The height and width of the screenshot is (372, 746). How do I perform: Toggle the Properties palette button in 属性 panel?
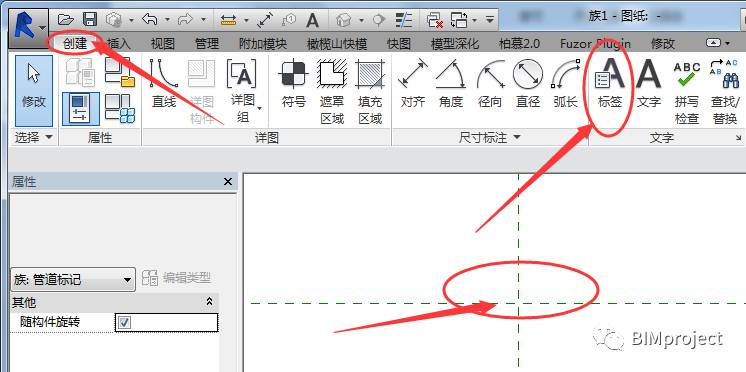point(81,108)
